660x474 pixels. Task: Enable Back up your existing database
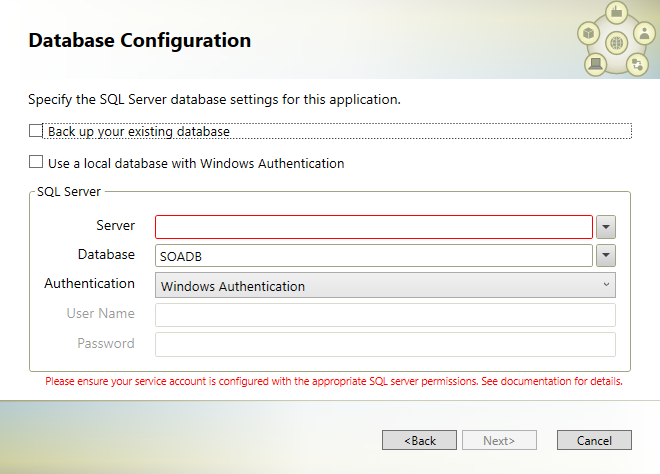coord(36,131)
